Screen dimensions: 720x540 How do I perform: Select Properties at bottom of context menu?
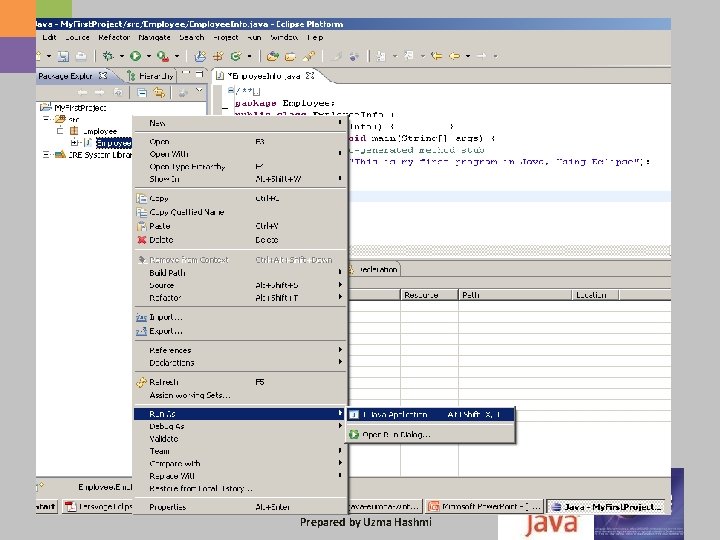pyautogui.click(x=240, y=507)
